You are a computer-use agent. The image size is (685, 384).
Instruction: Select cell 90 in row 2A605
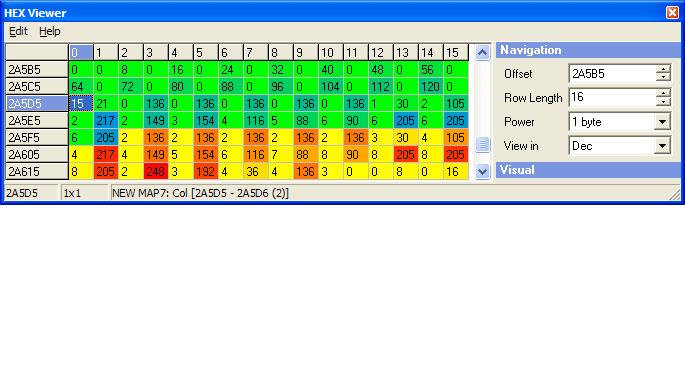click(356, 155)
